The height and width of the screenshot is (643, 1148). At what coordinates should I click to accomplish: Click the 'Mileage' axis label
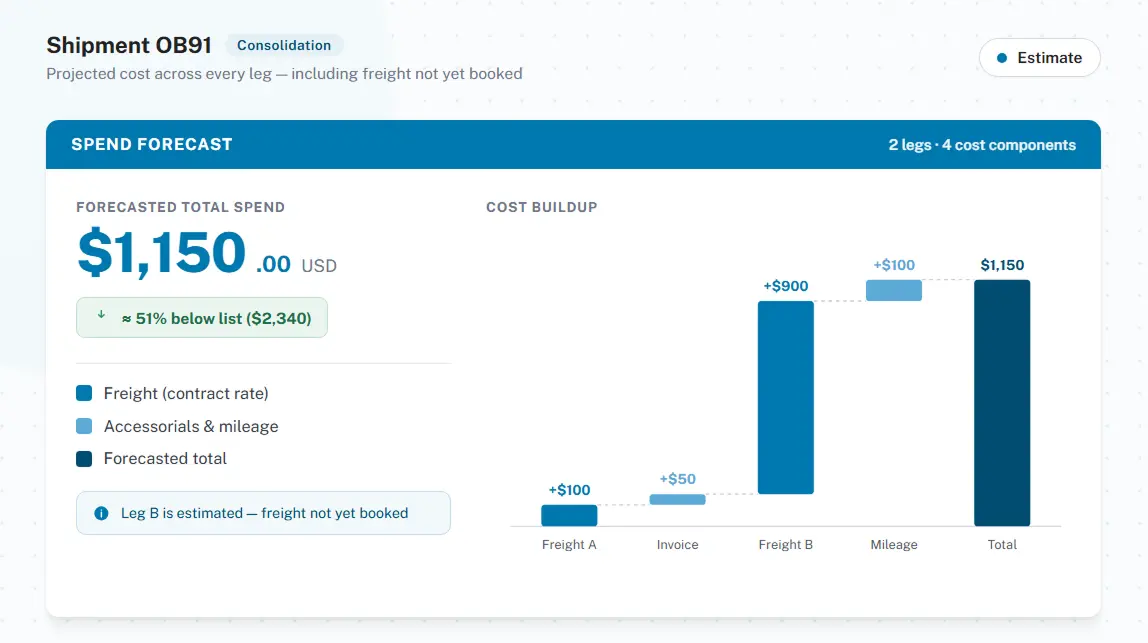(894, 545)
